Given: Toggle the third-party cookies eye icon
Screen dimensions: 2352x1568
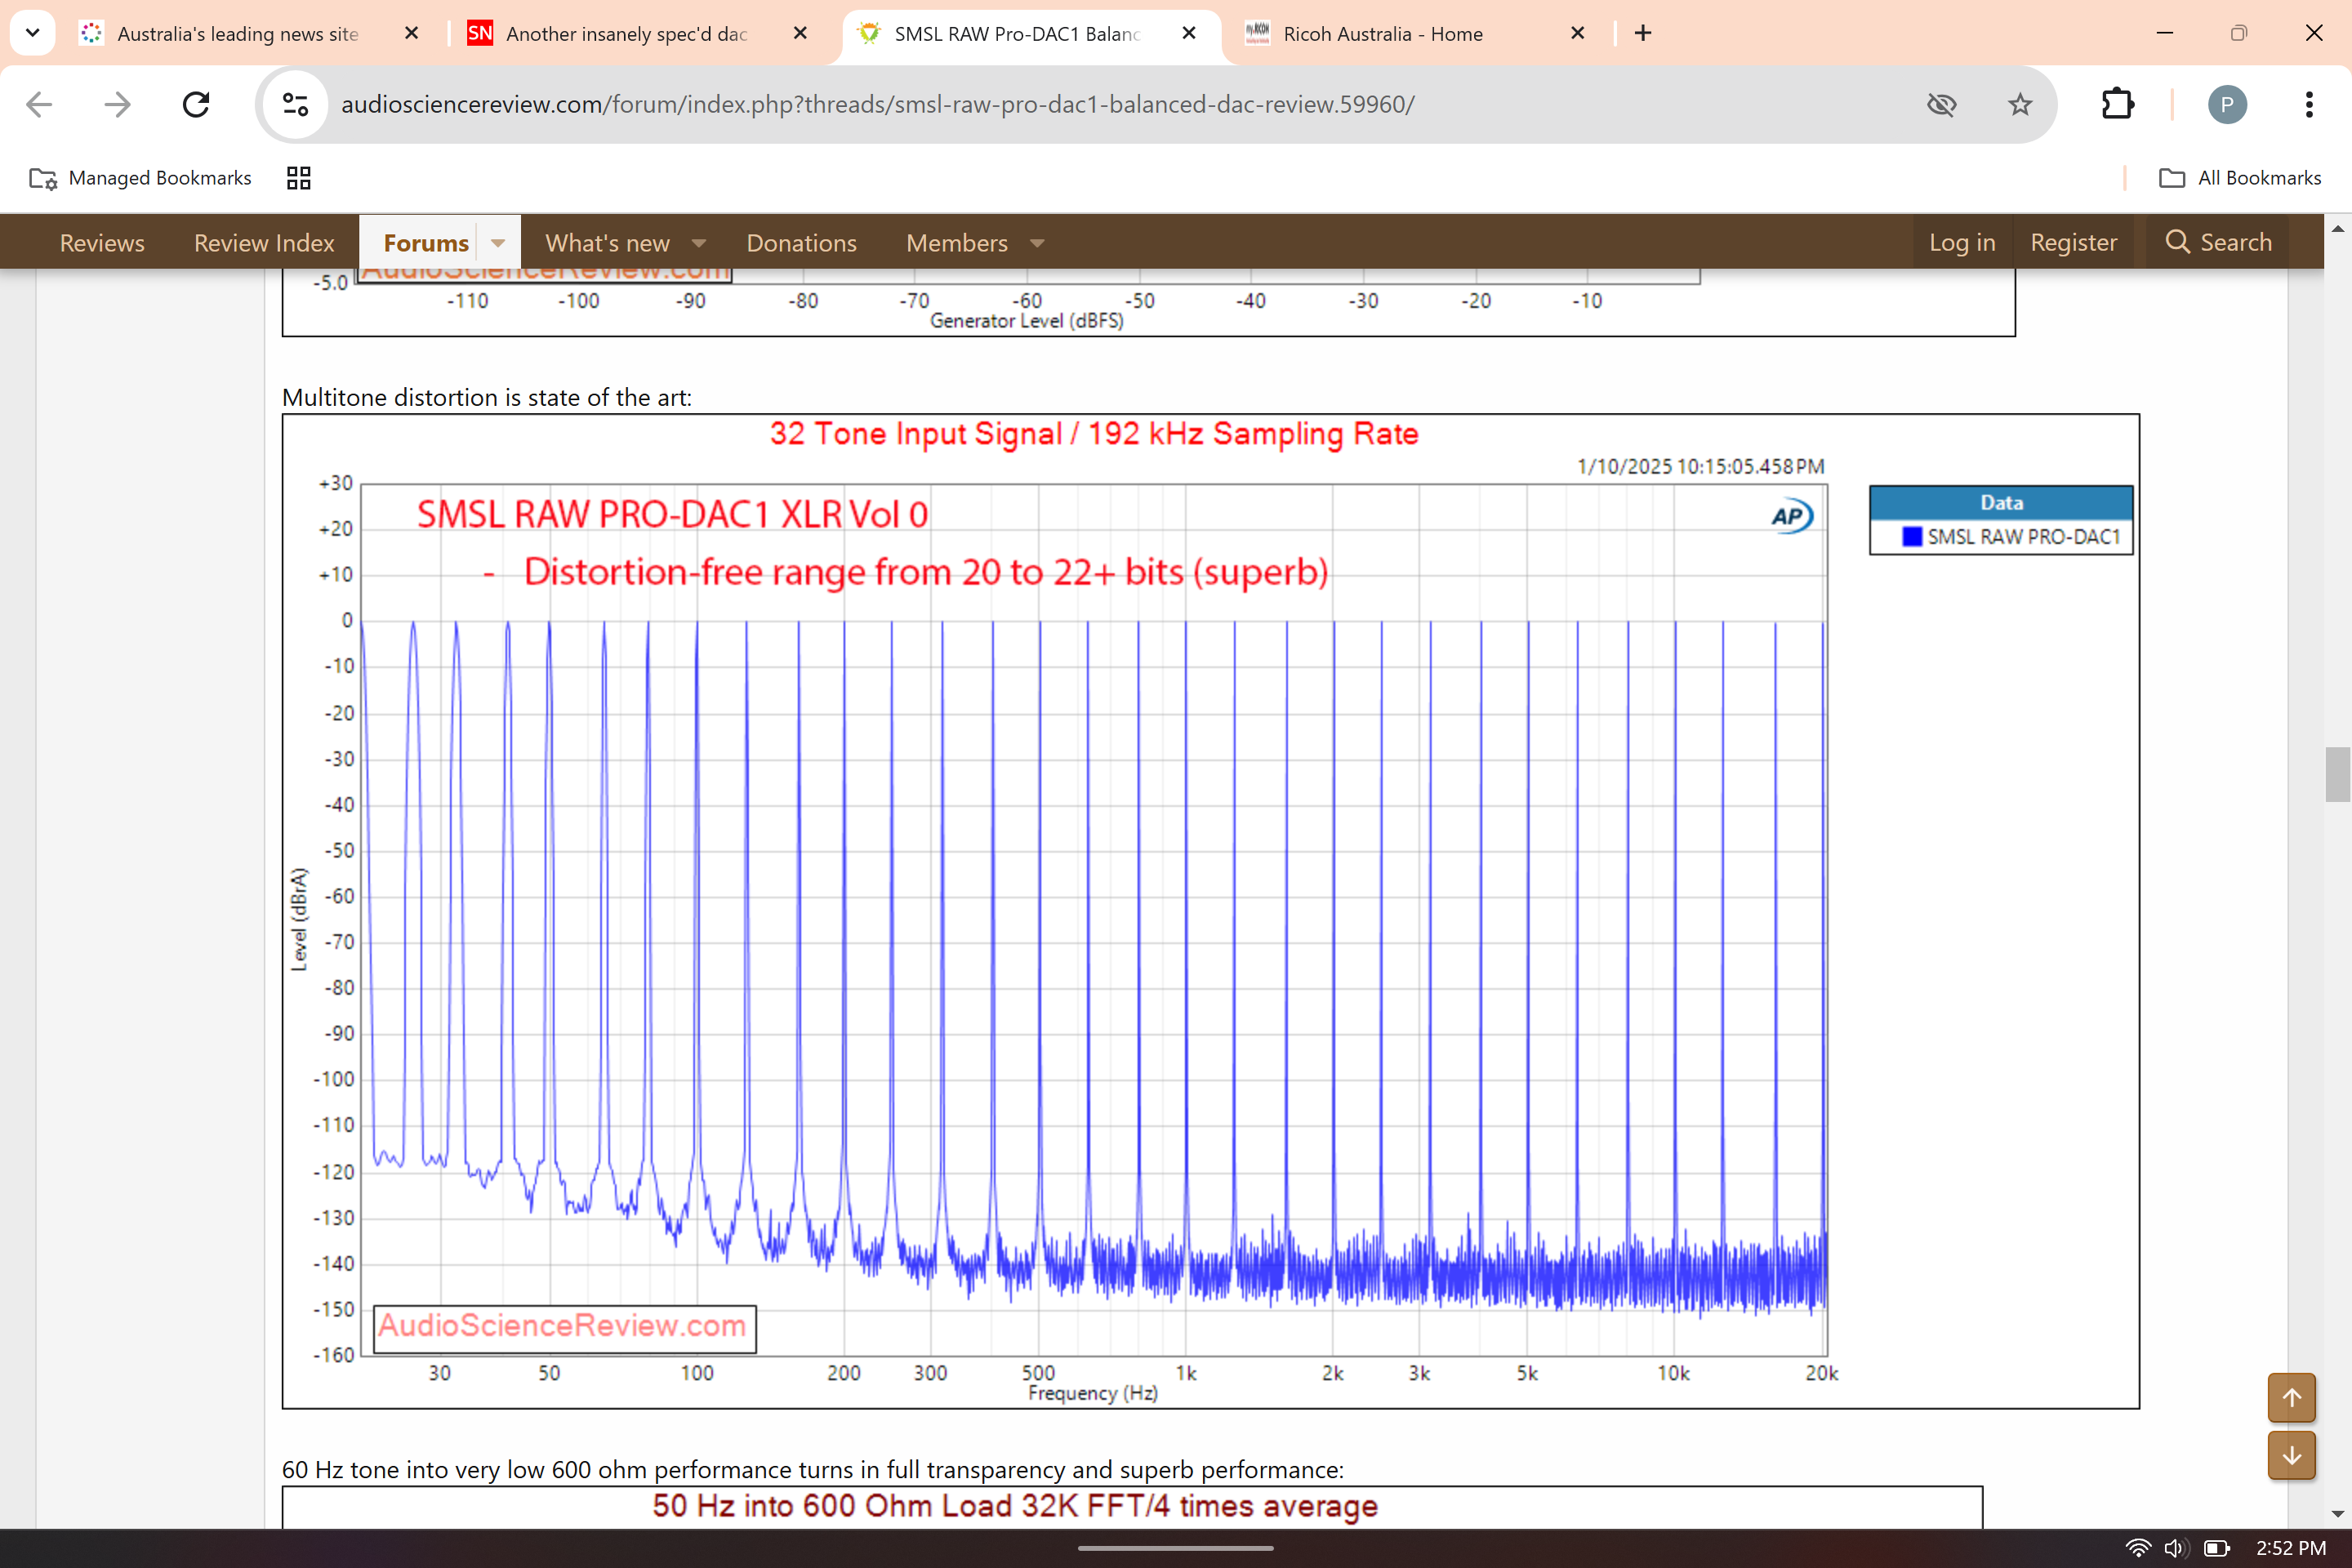Looking at the screenshot, I should pos(1940,104).
